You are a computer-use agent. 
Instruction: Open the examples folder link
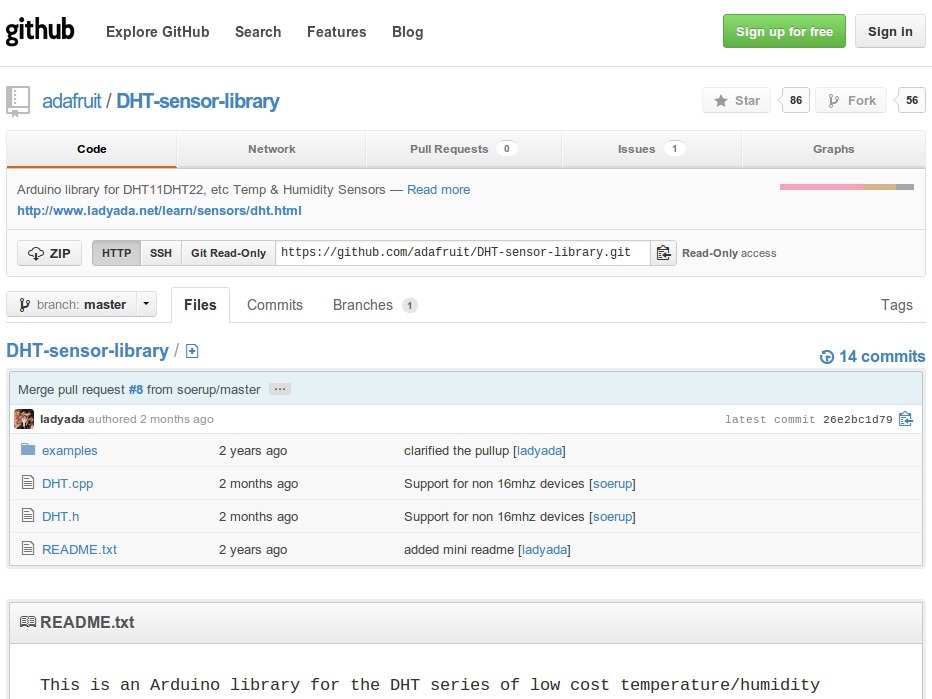pyautogui.click(x=70, y=451)
